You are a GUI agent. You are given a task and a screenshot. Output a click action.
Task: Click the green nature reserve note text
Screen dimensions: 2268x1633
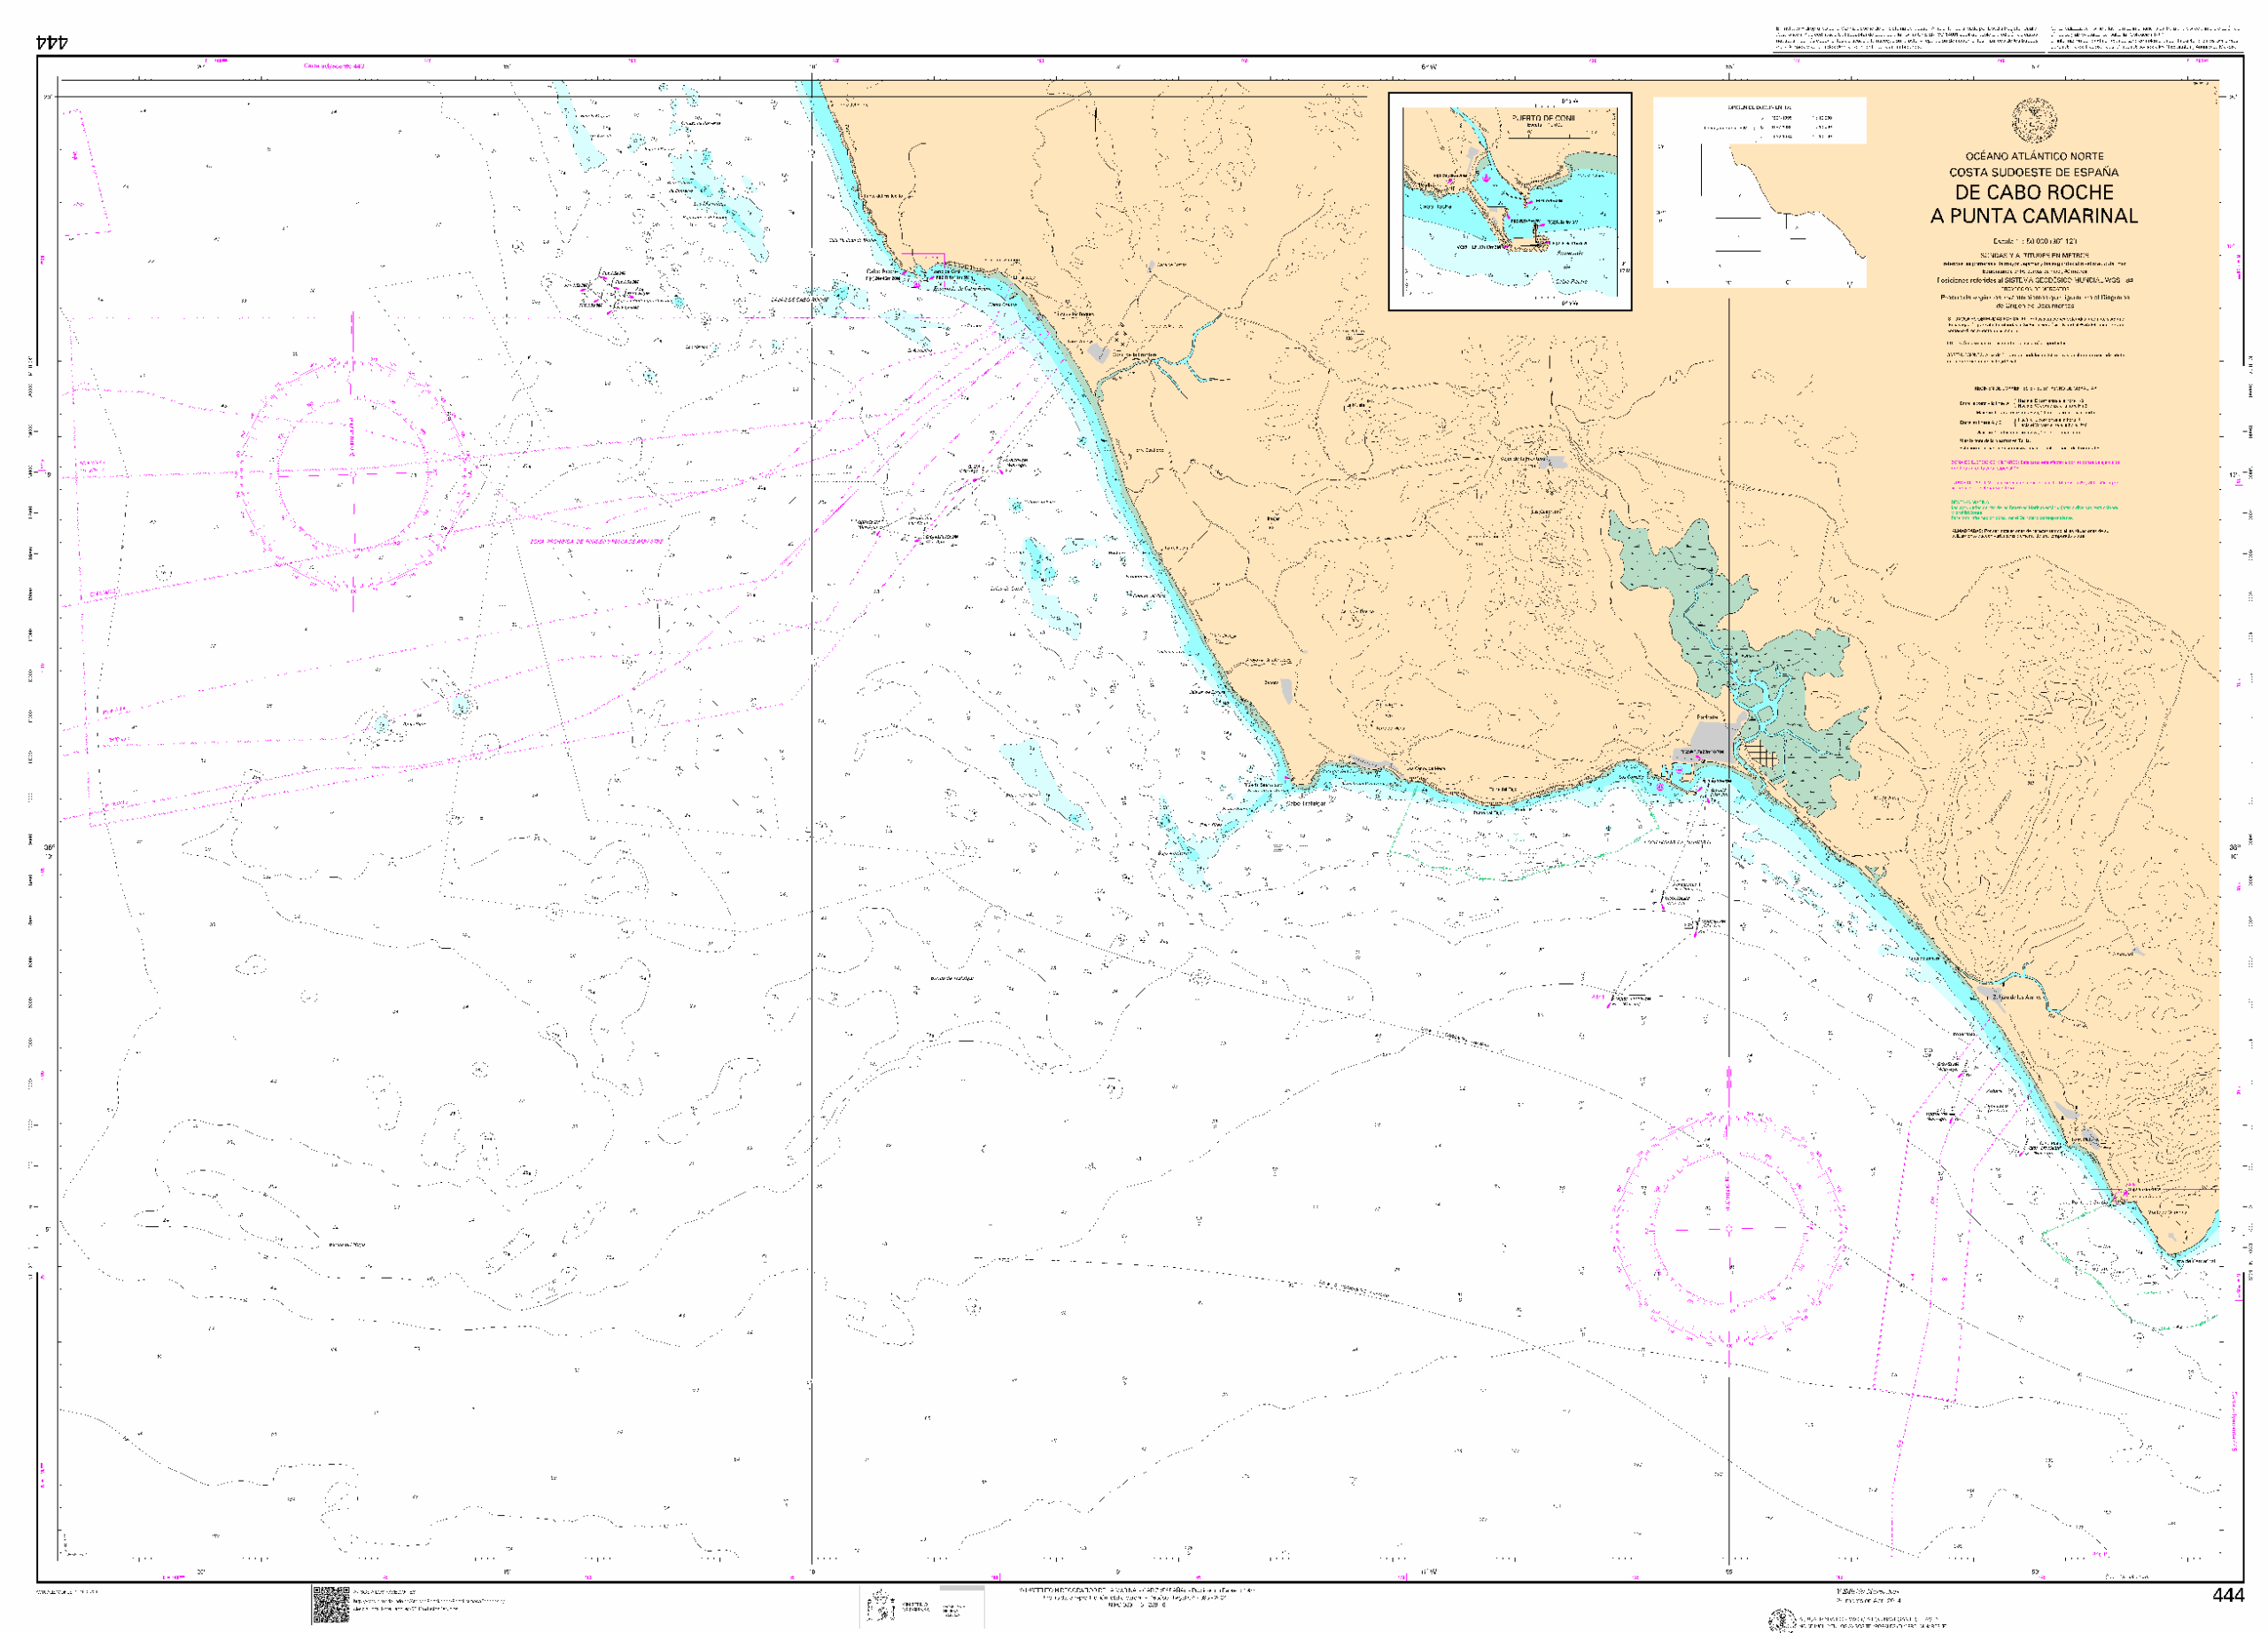tap(2030, 510)
